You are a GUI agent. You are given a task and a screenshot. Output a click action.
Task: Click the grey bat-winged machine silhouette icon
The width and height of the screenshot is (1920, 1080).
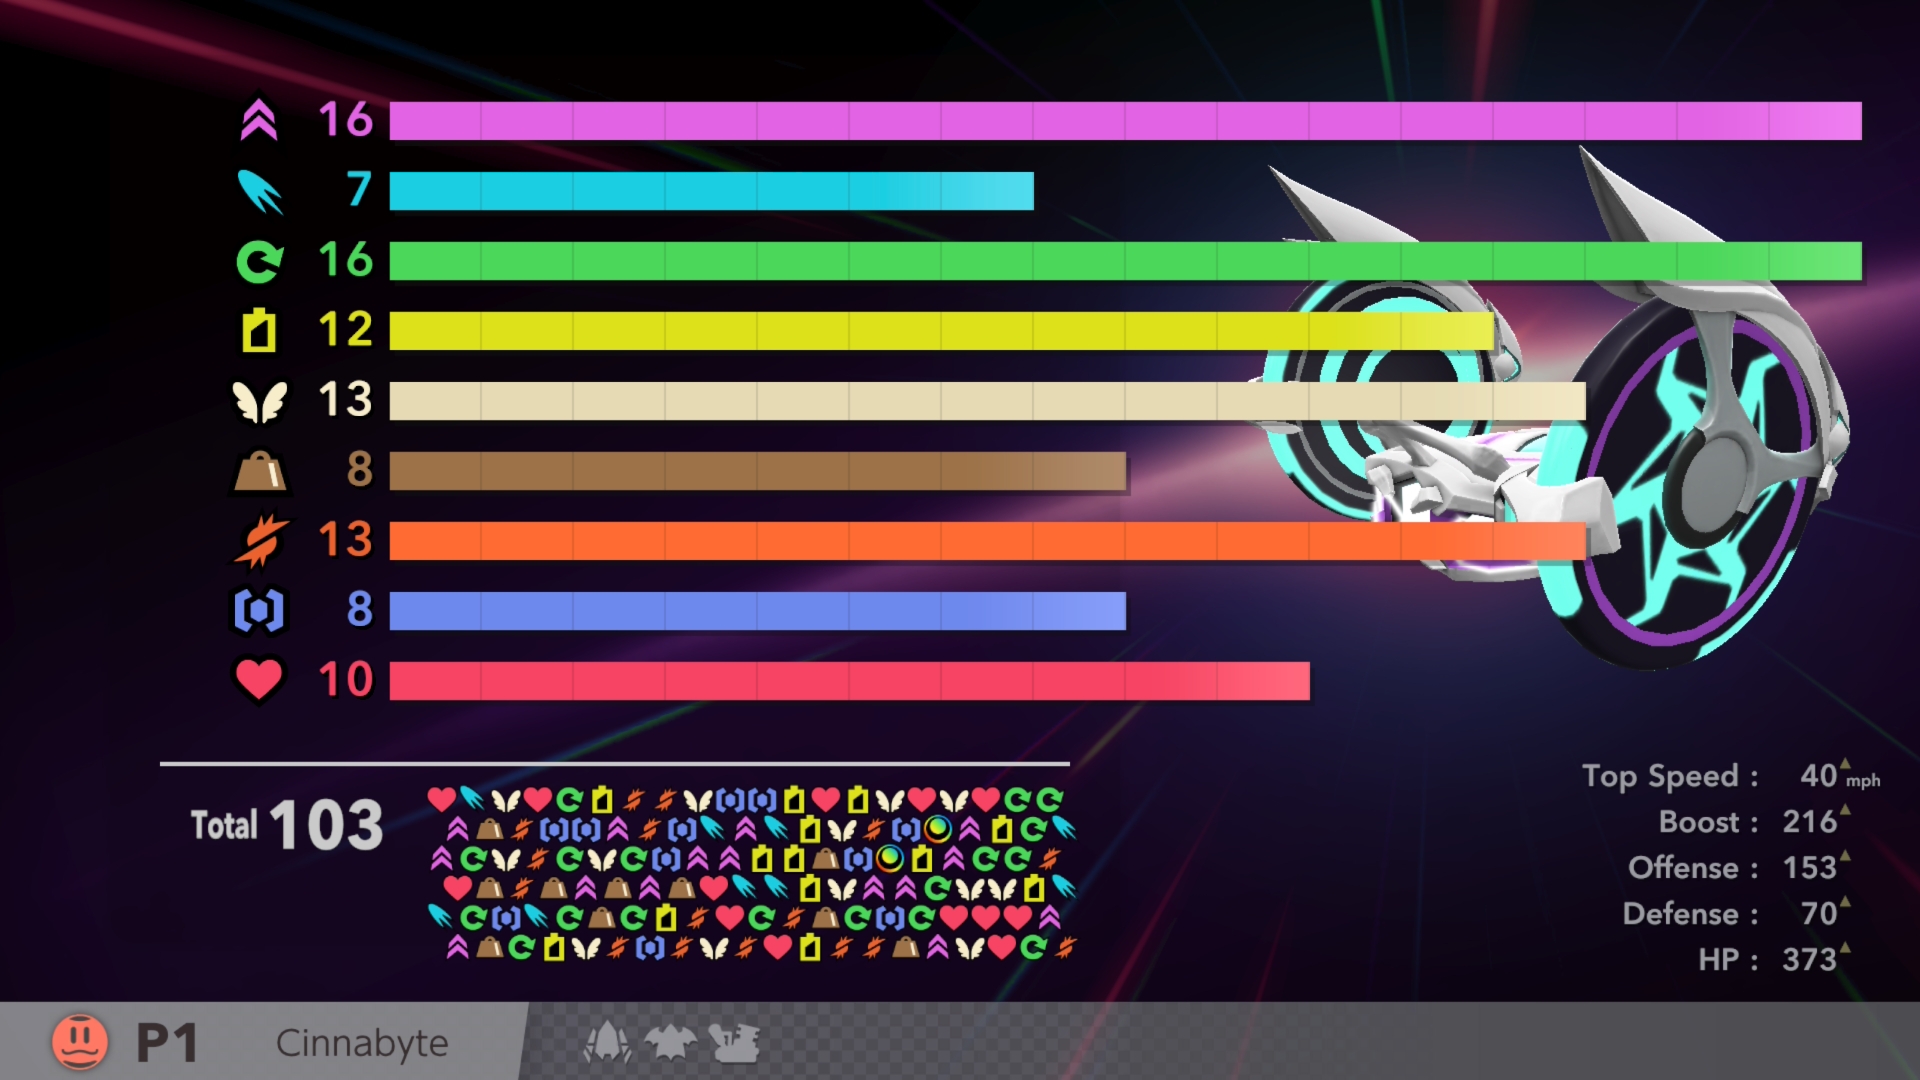pos(670,1043)
